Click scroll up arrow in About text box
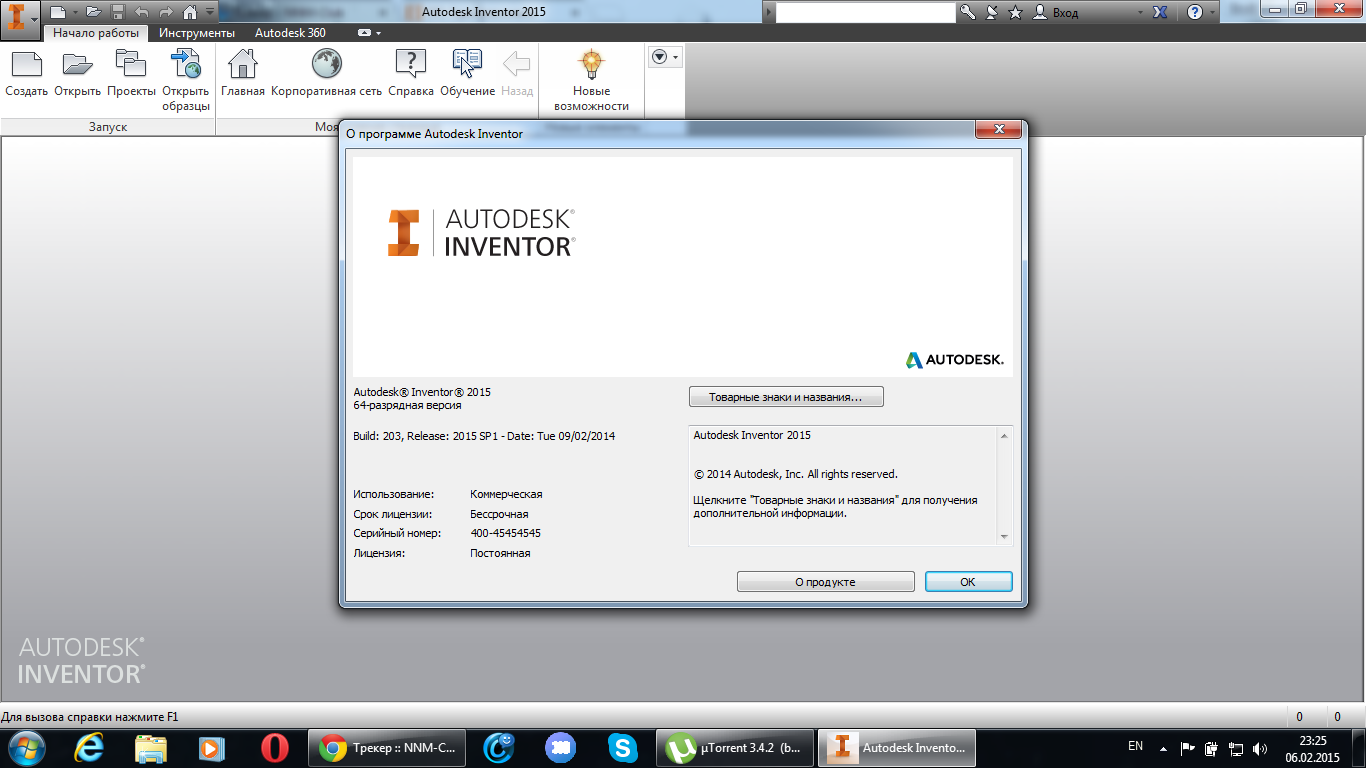The height and width of the screenshot is (768, 1366). (1004, 436)
